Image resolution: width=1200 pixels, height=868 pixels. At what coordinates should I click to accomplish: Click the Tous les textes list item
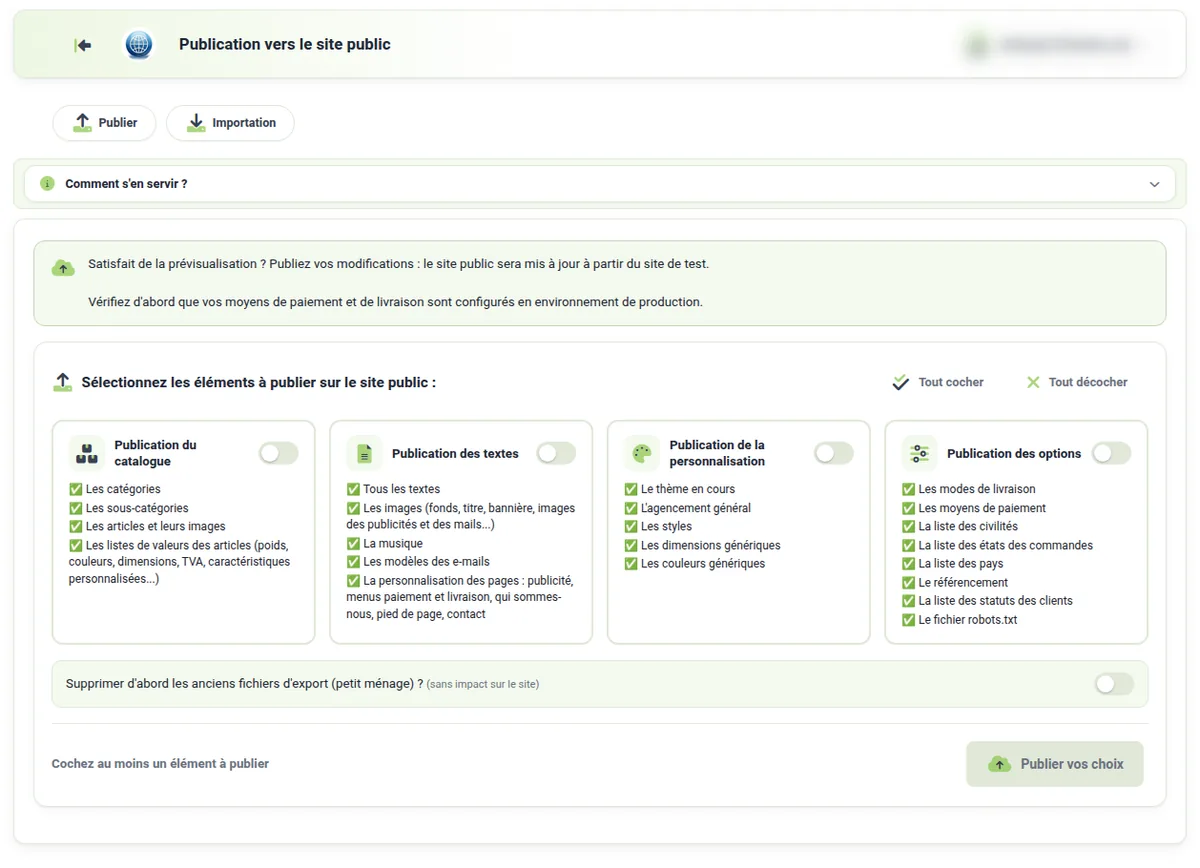(394, 489)
